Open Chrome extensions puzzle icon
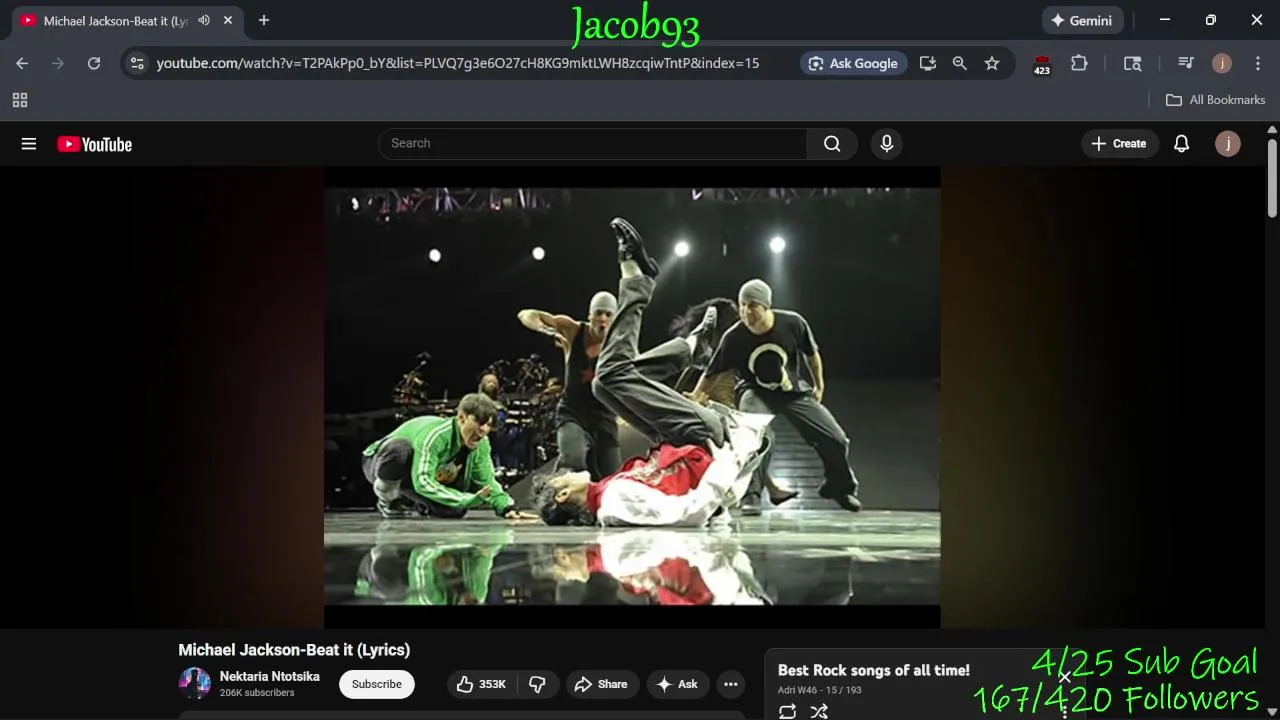 click(1079, 63)
